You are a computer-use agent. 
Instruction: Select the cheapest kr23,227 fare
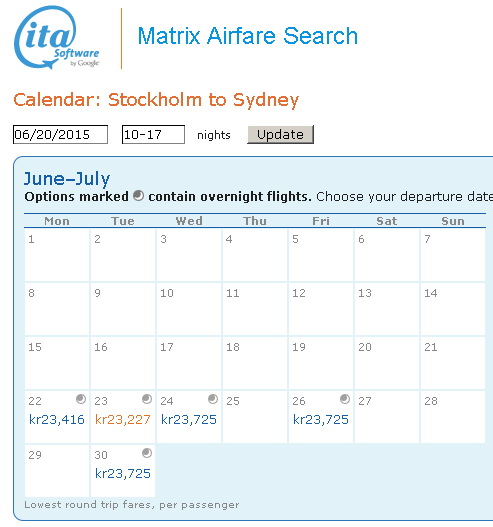(x=123, y=419)
